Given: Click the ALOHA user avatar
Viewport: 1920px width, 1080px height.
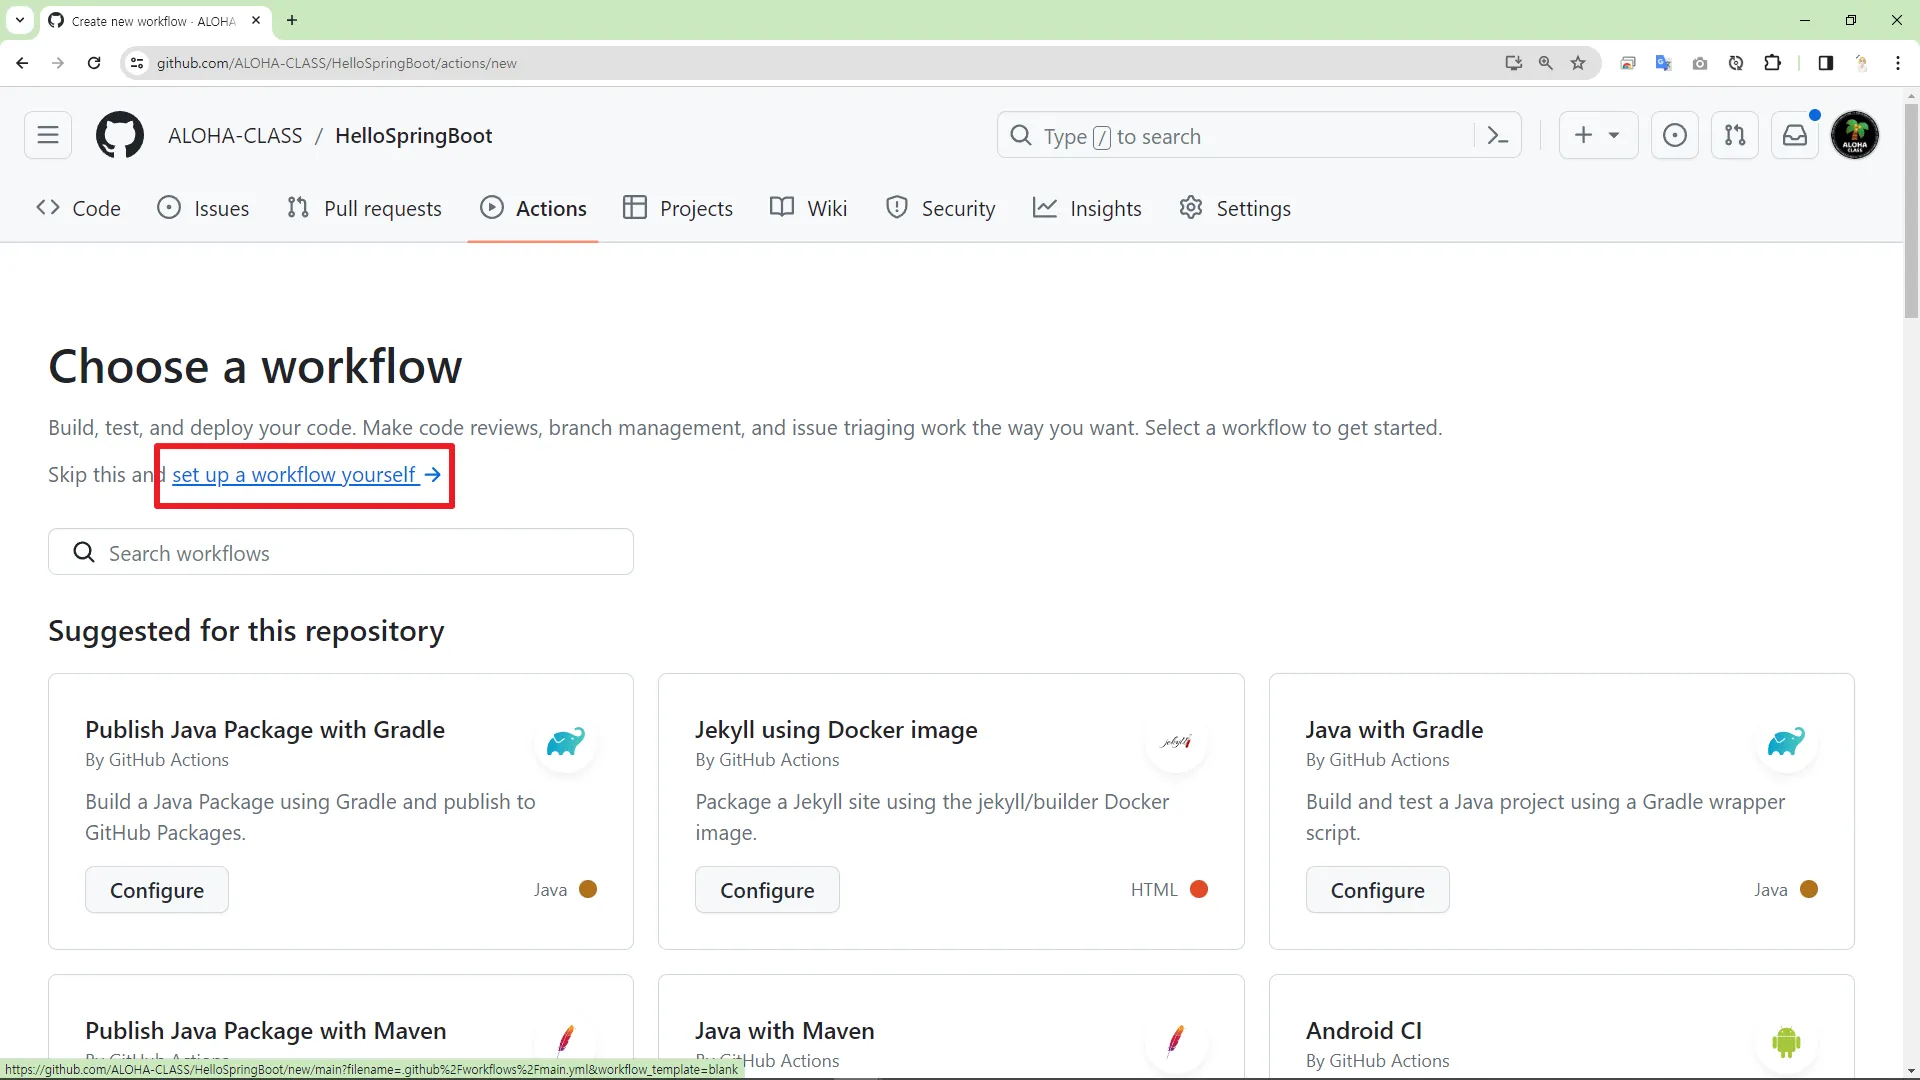Looking at the screenshot, I should pos(1855,135).
